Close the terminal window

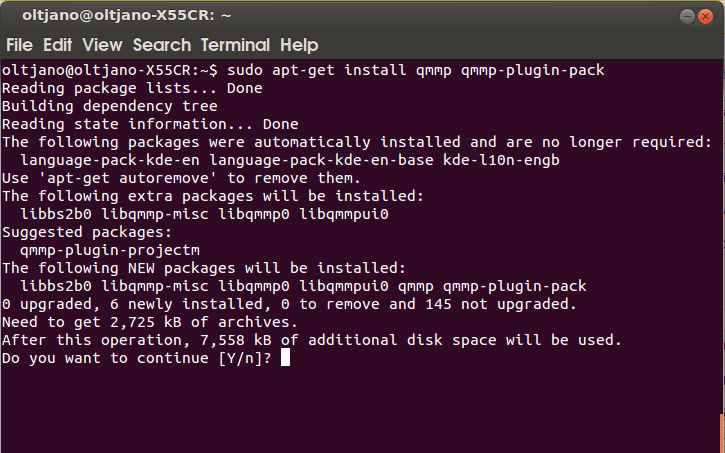[x=704, y=15]
